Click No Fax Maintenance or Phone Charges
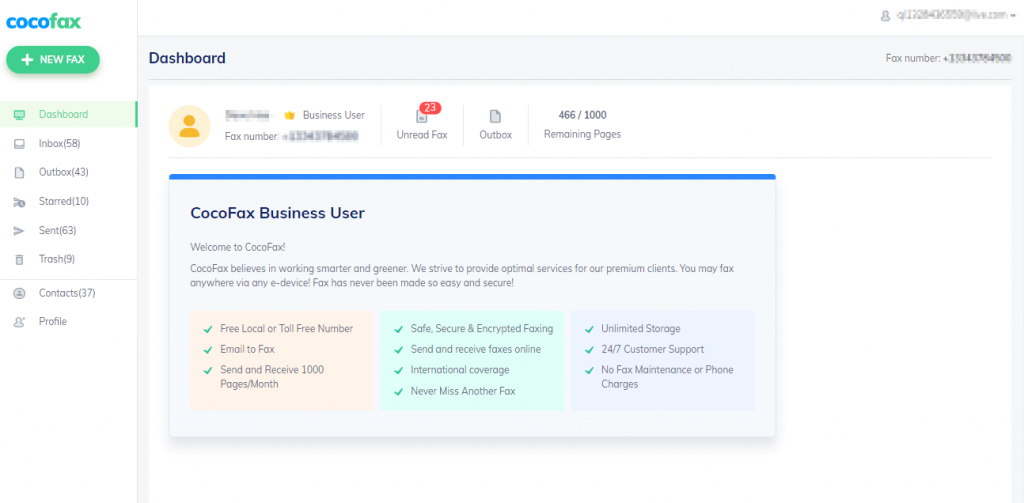 click(667, 377)
